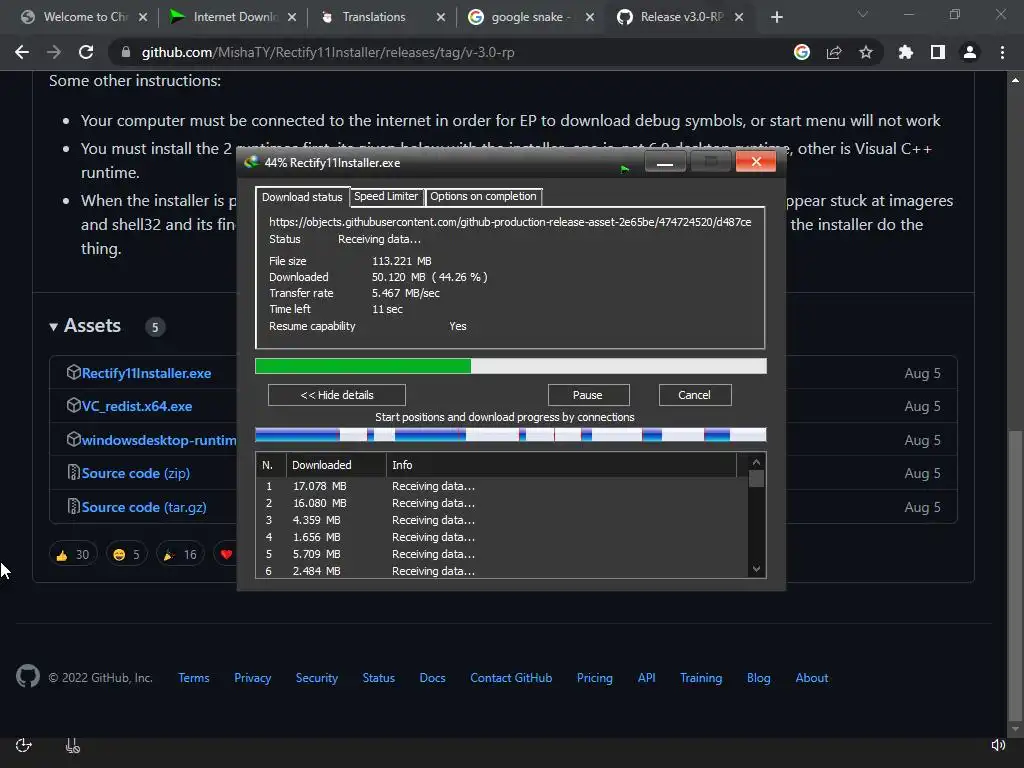Share this page via share icon

(834, 52)
